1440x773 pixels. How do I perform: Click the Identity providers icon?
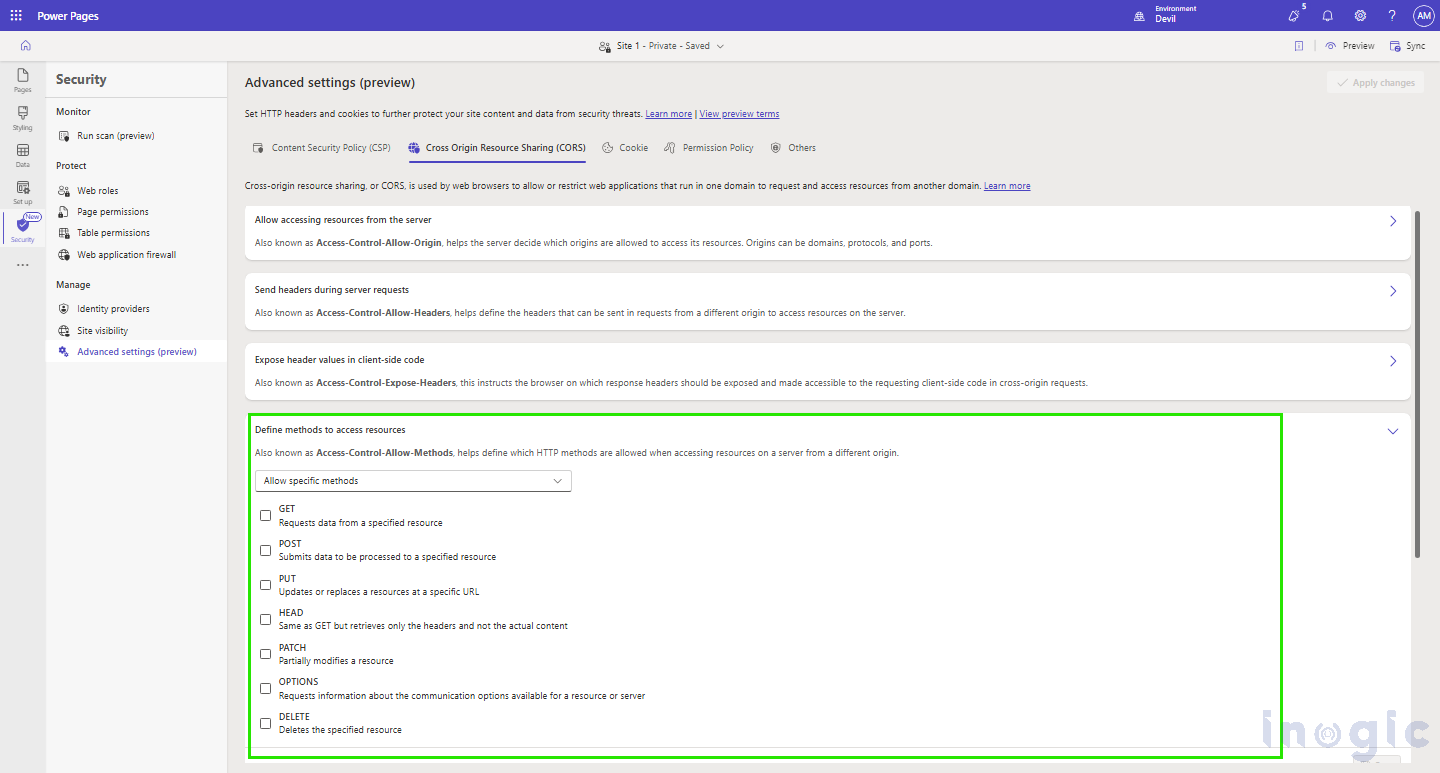64,309
